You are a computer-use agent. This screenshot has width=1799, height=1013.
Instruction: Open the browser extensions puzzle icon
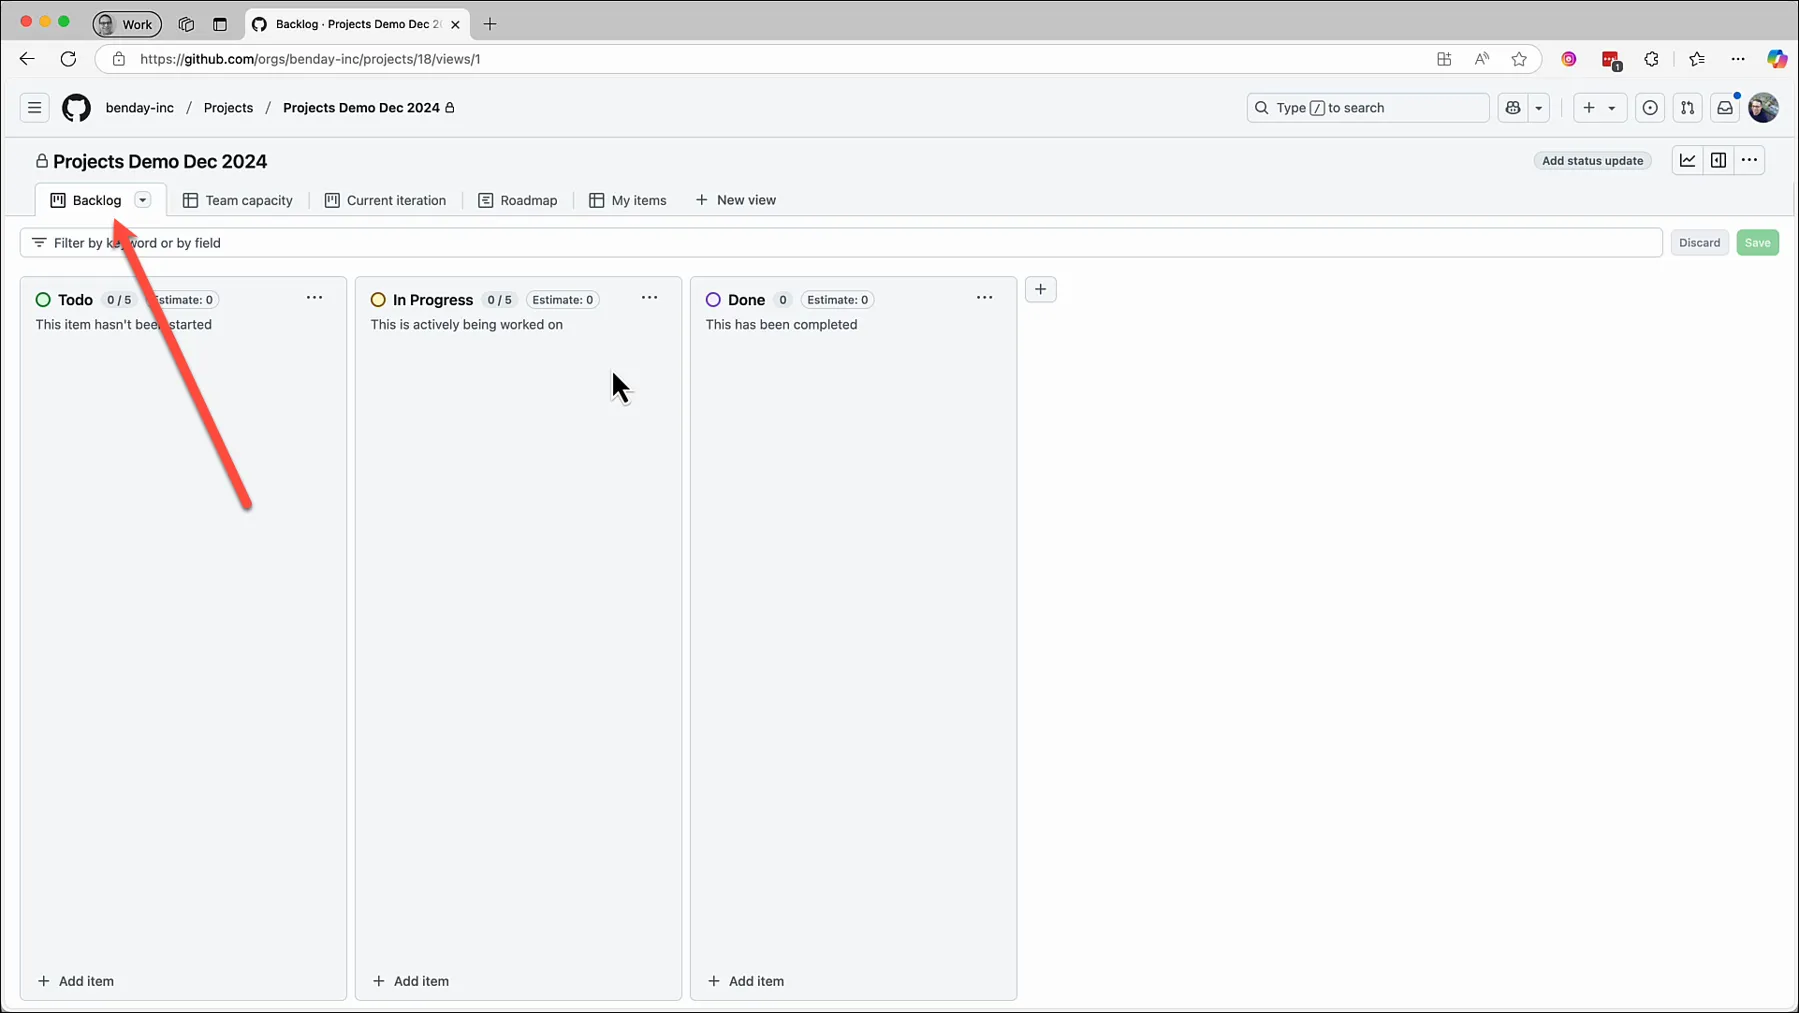pyautogui.click(x=1651, y=59)
